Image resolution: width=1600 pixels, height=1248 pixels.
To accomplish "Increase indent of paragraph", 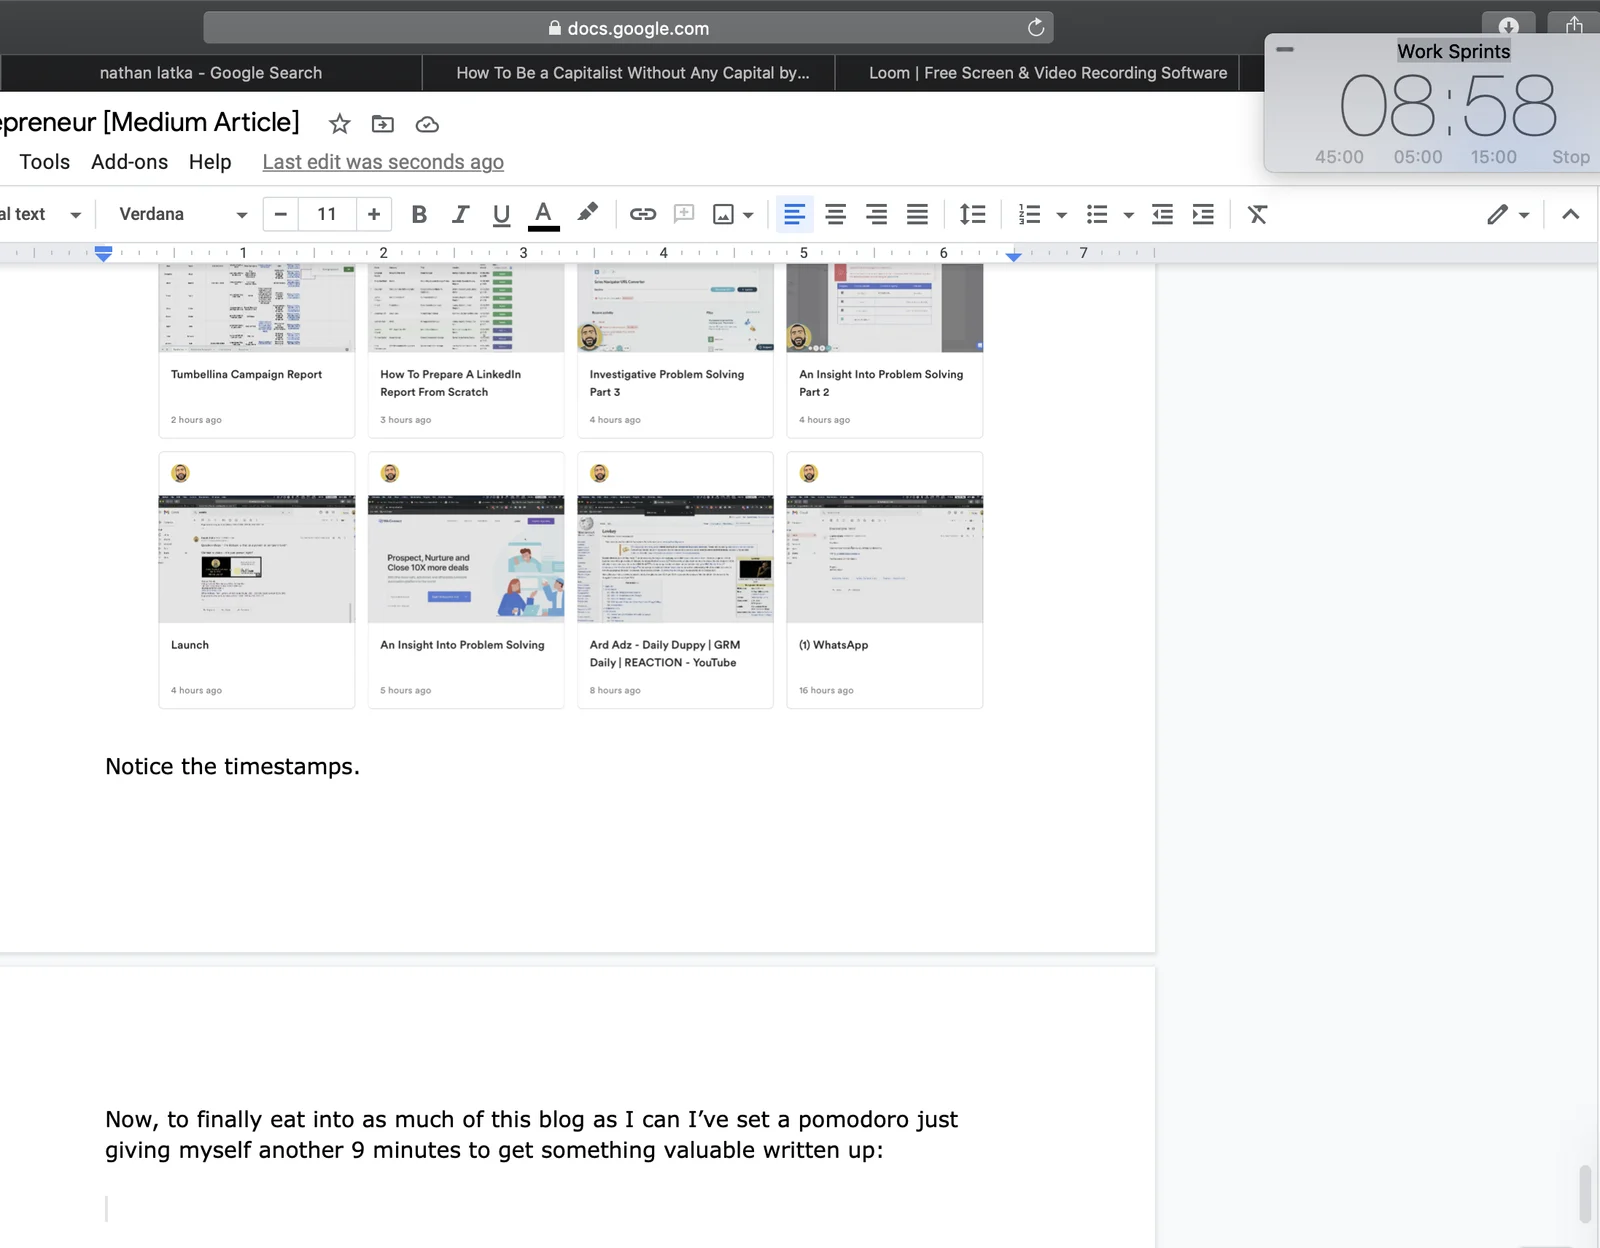I will pos(1203,214).
